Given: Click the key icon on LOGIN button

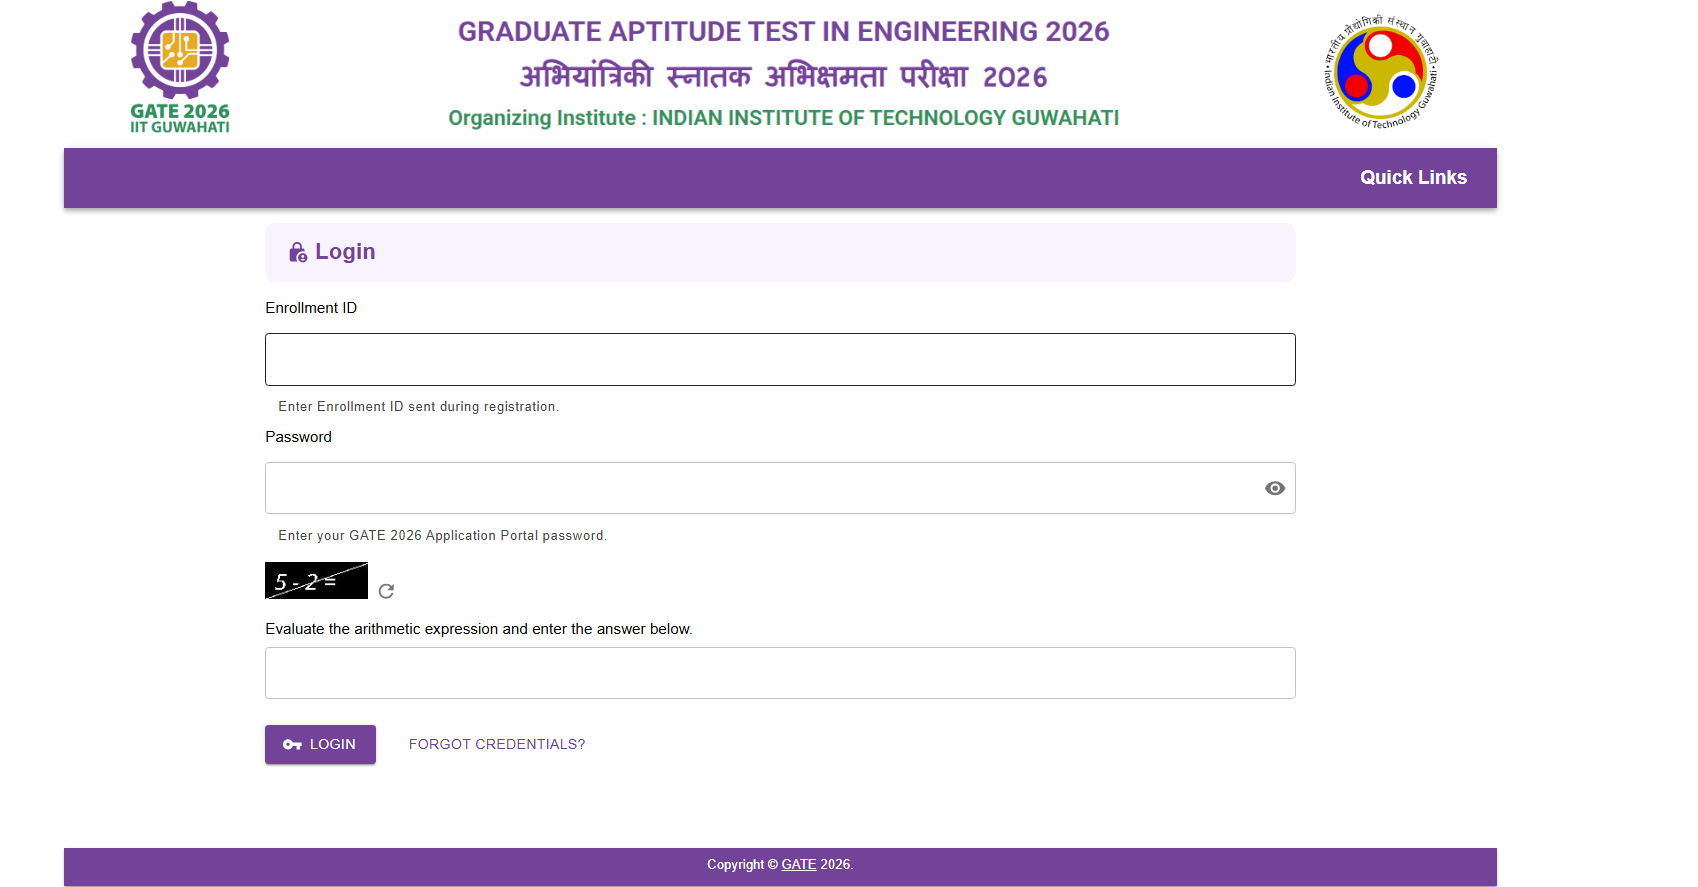Looking at the screenshot, I should tap(292, 745).
